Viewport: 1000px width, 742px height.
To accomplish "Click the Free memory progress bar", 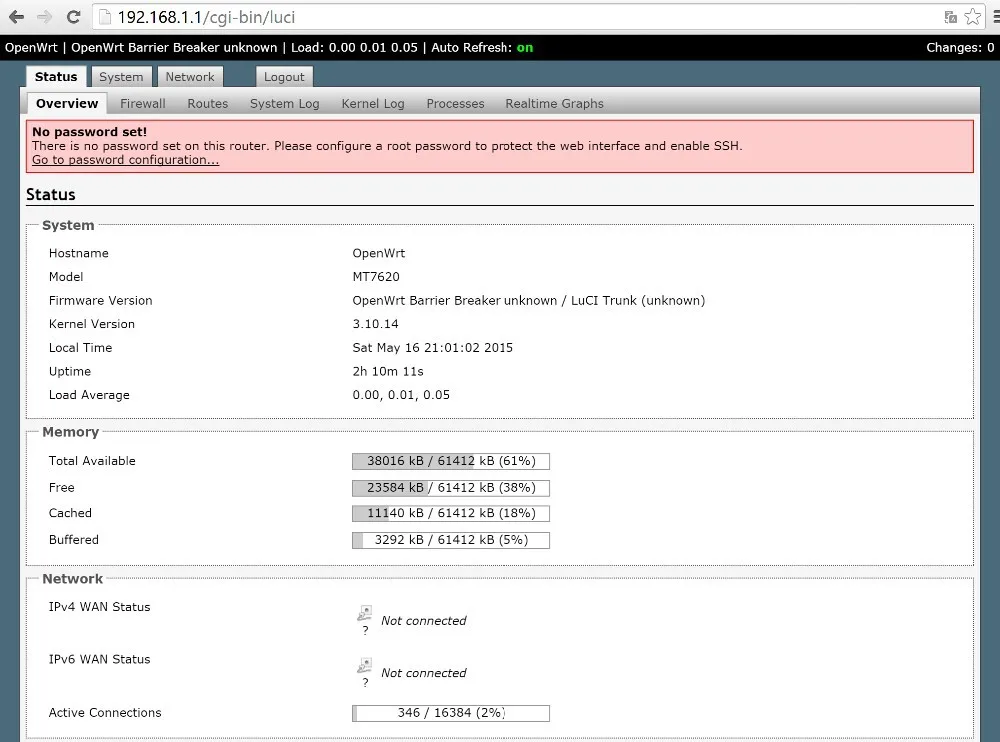I will [451, 488].
